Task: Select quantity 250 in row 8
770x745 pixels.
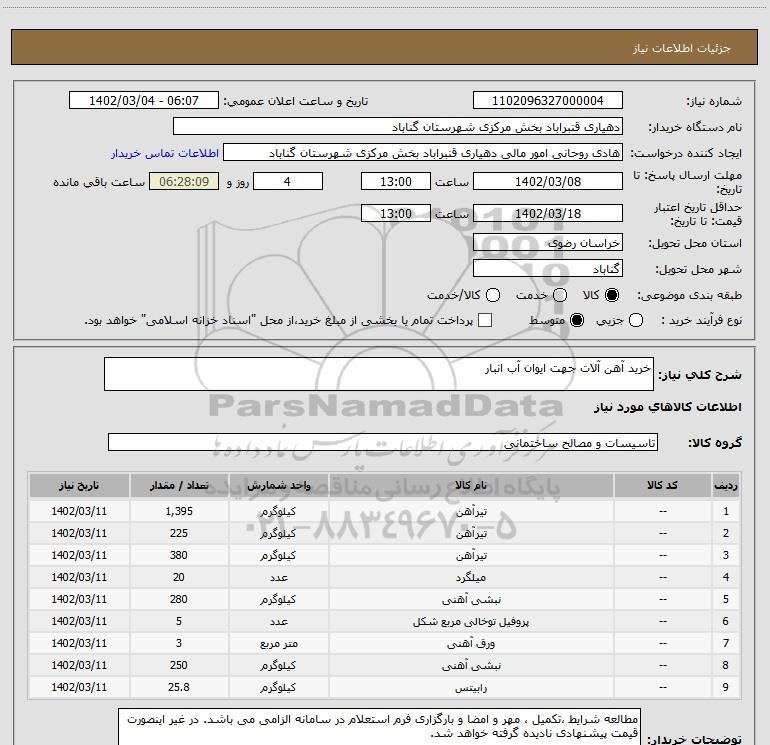Action: pyautogui.click(x=179, y=665)
